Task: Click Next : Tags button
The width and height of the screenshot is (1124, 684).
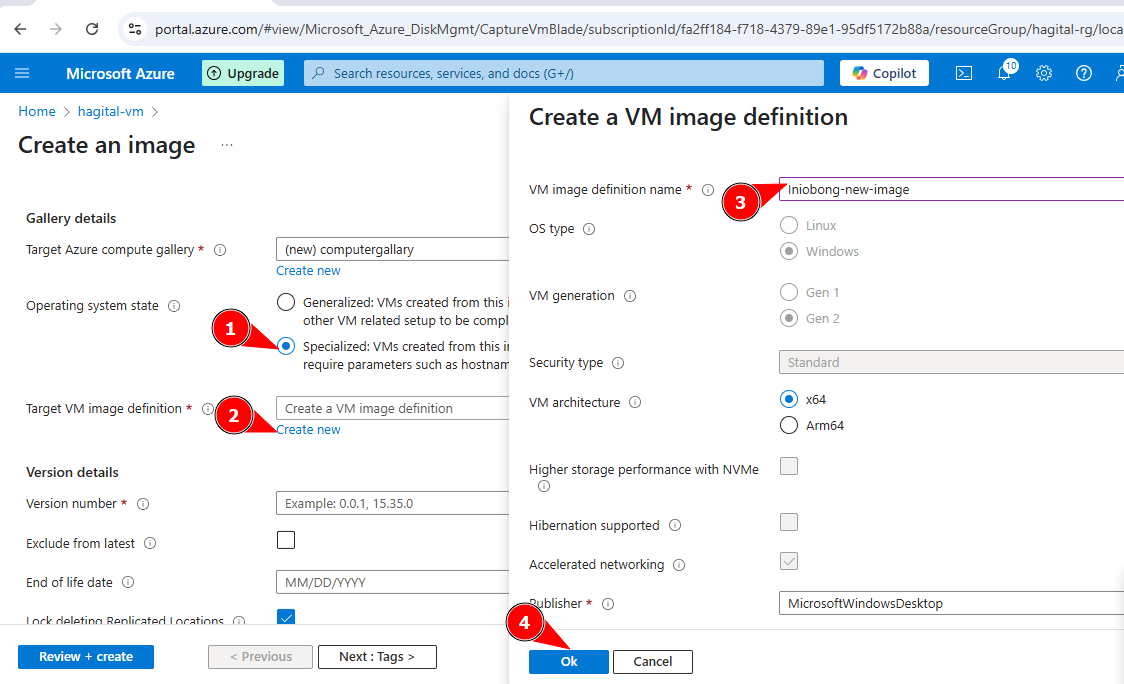Action: pyautogui.click(x=377, y=657)
